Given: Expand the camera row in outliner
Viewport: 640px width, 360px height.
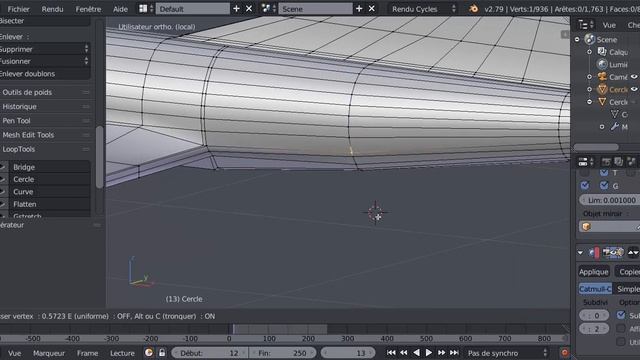Looking at the screenshot, I should coord(589,77).
